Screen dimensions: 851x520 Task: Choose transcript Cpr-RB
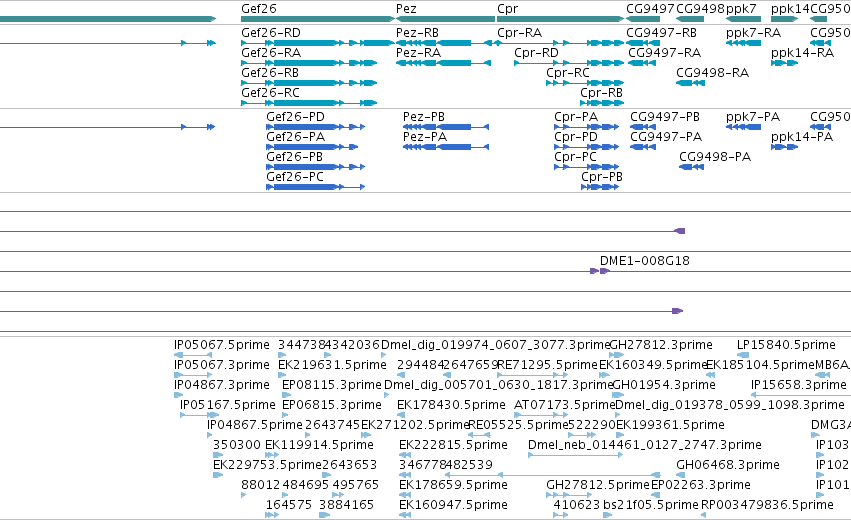[x=601, y=93]
